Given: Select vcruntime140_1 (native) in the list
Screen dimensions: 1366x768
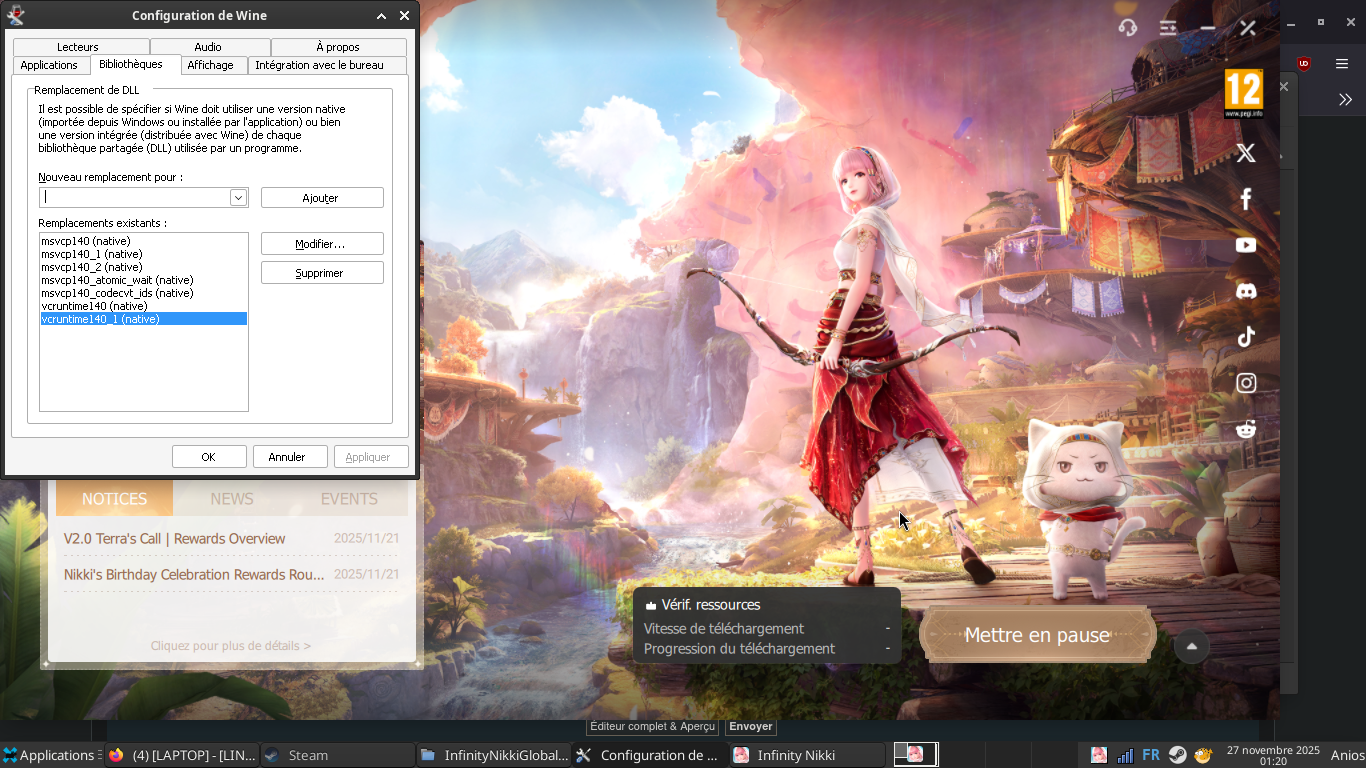Looking at the screenshot, I should [143, 319].
